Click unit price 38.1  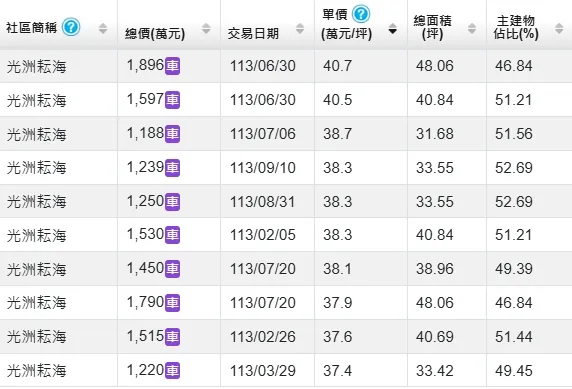(x=337, y=269)
